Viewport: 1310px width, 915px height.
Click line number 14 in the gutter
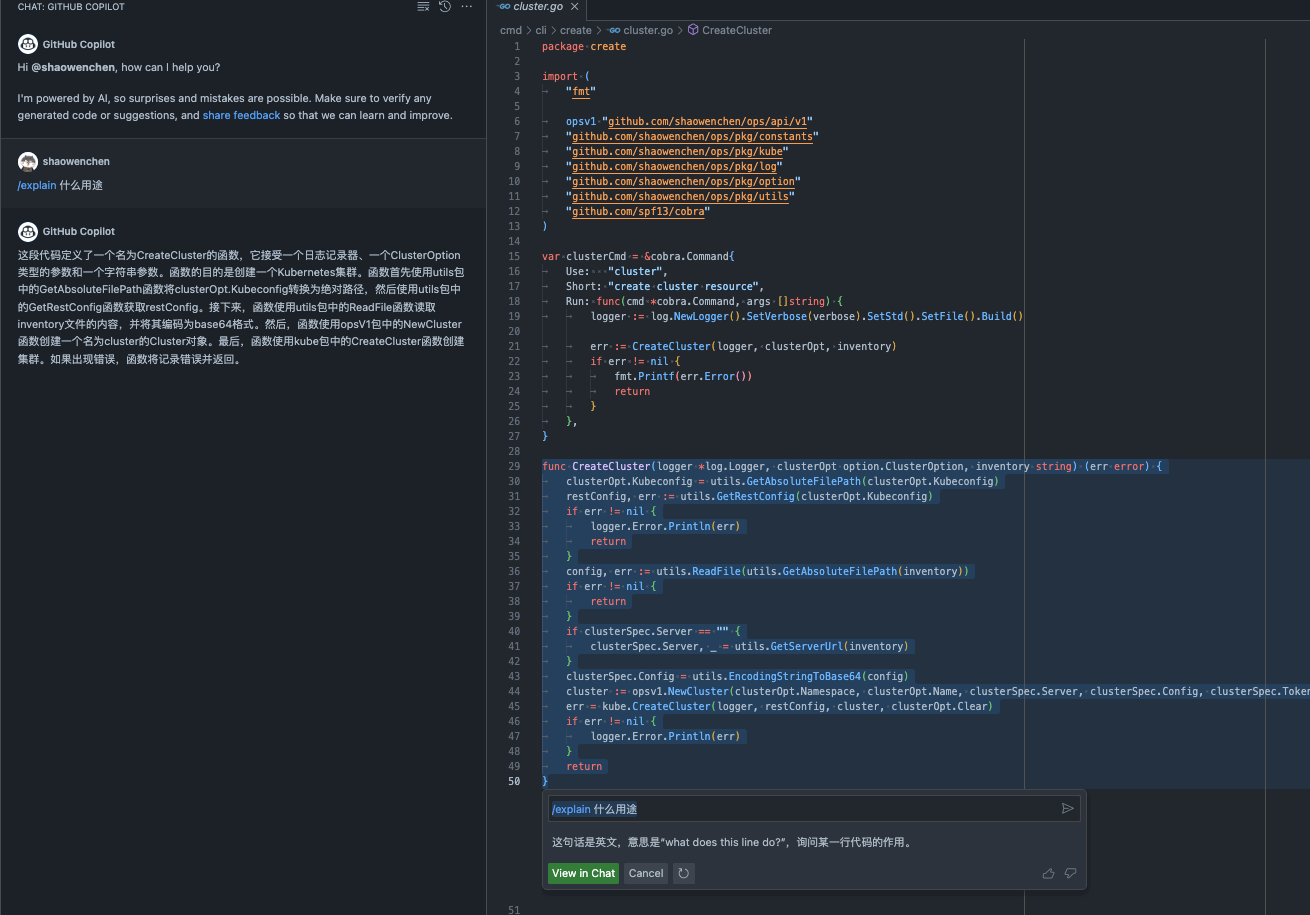pos(514,241)
